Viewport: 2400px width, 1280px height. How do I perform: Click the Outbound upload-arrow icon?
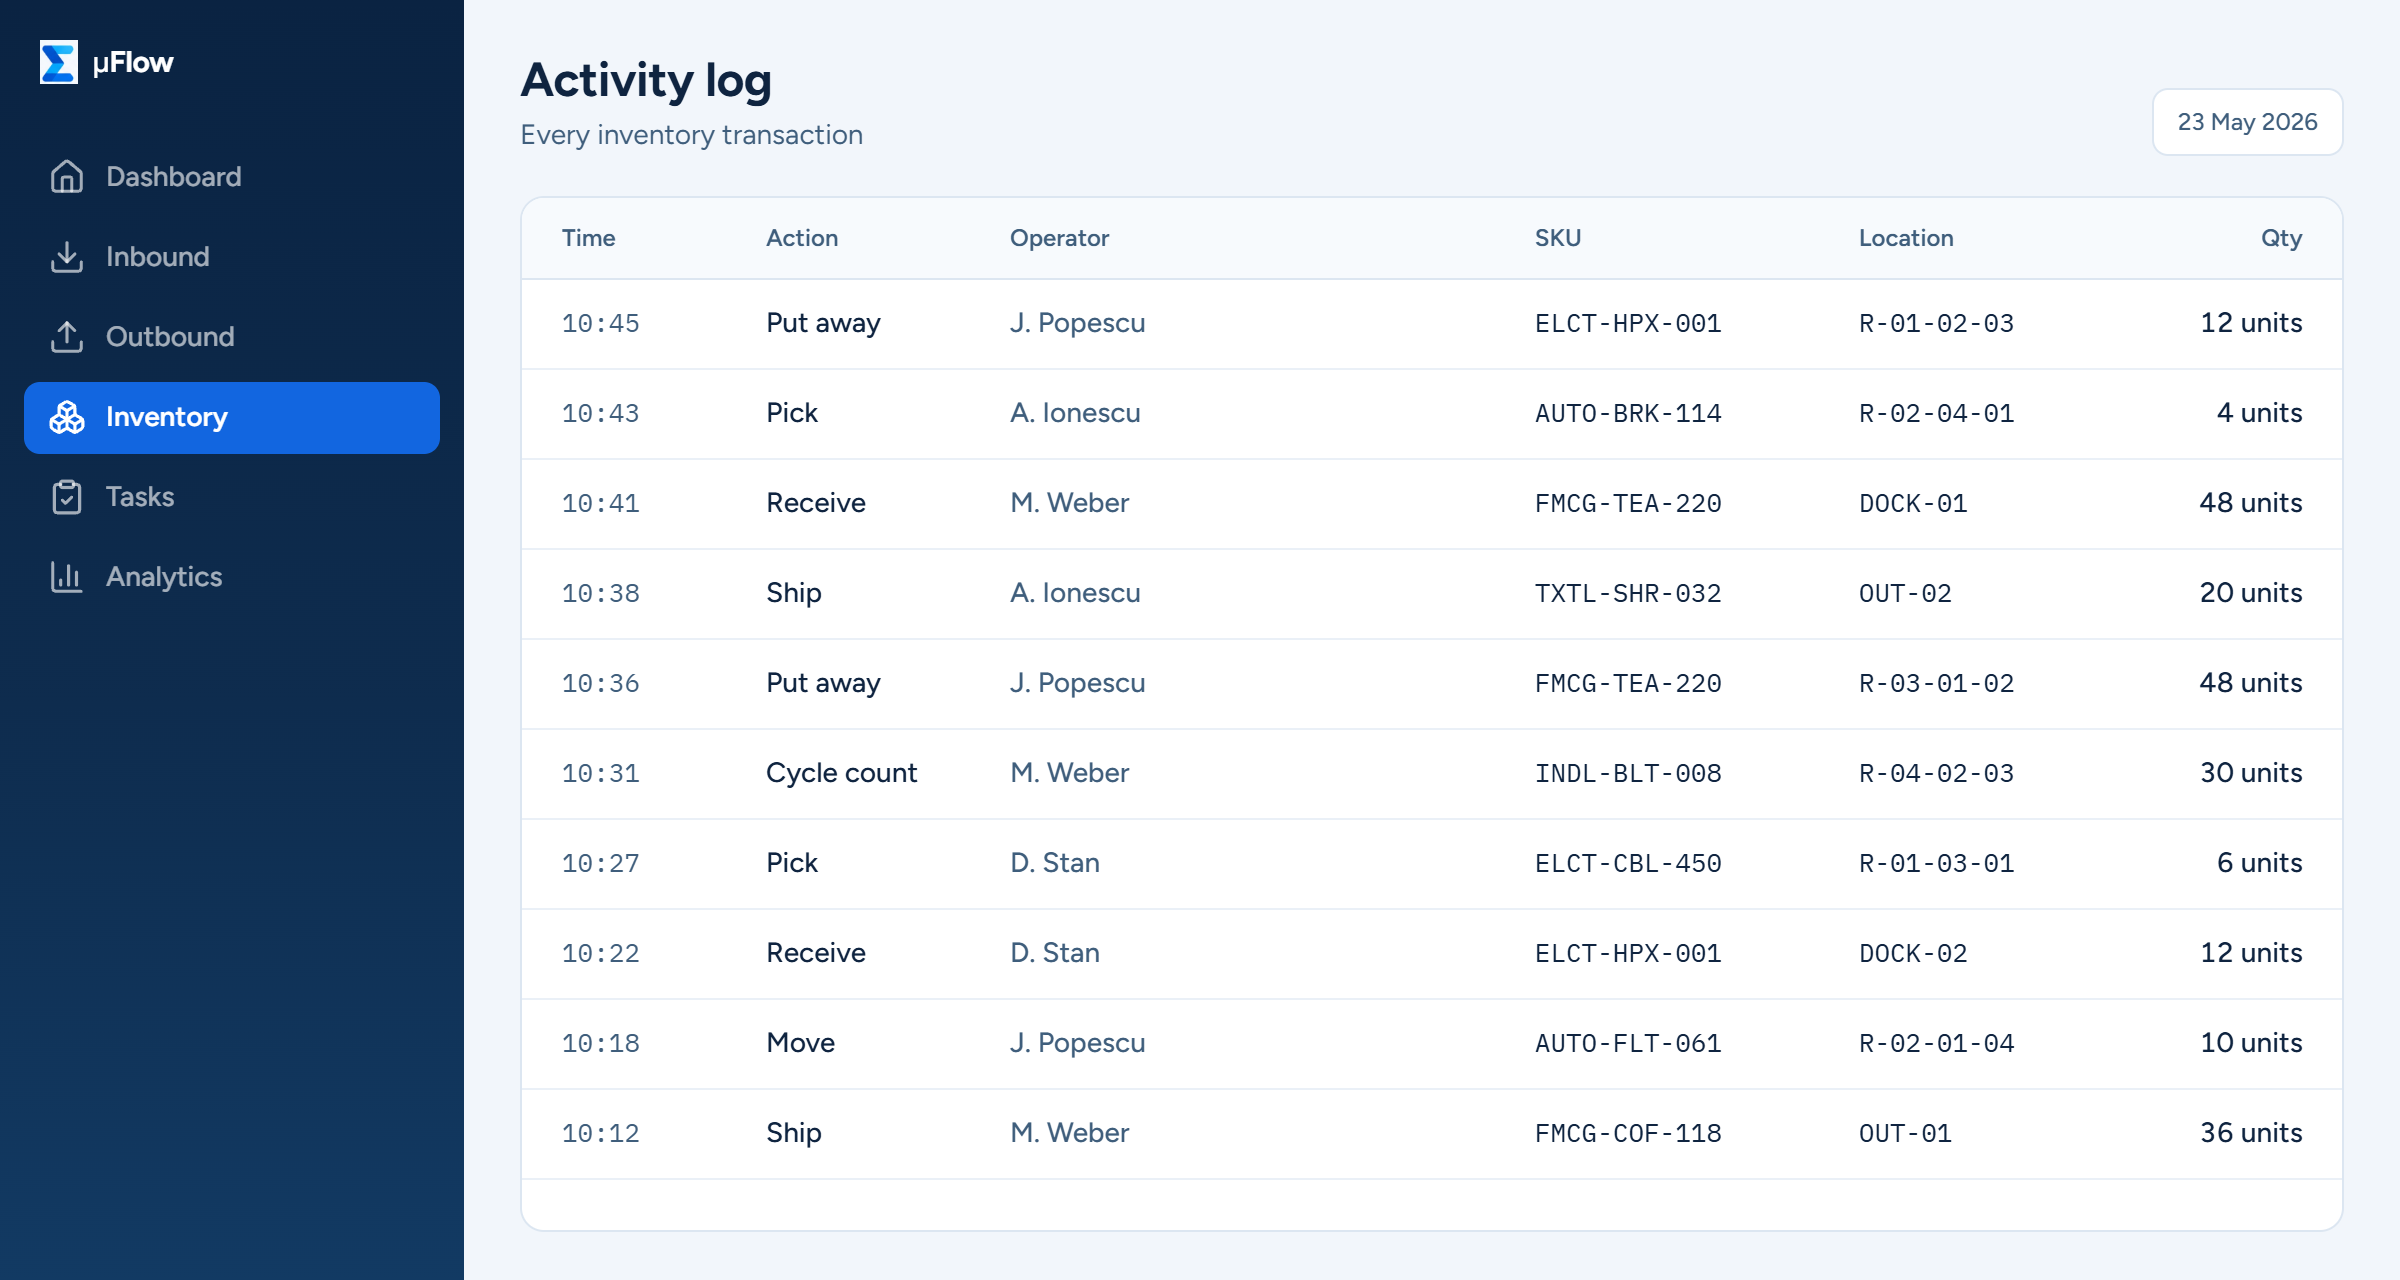pyautogui.click(x=67, y=337)
